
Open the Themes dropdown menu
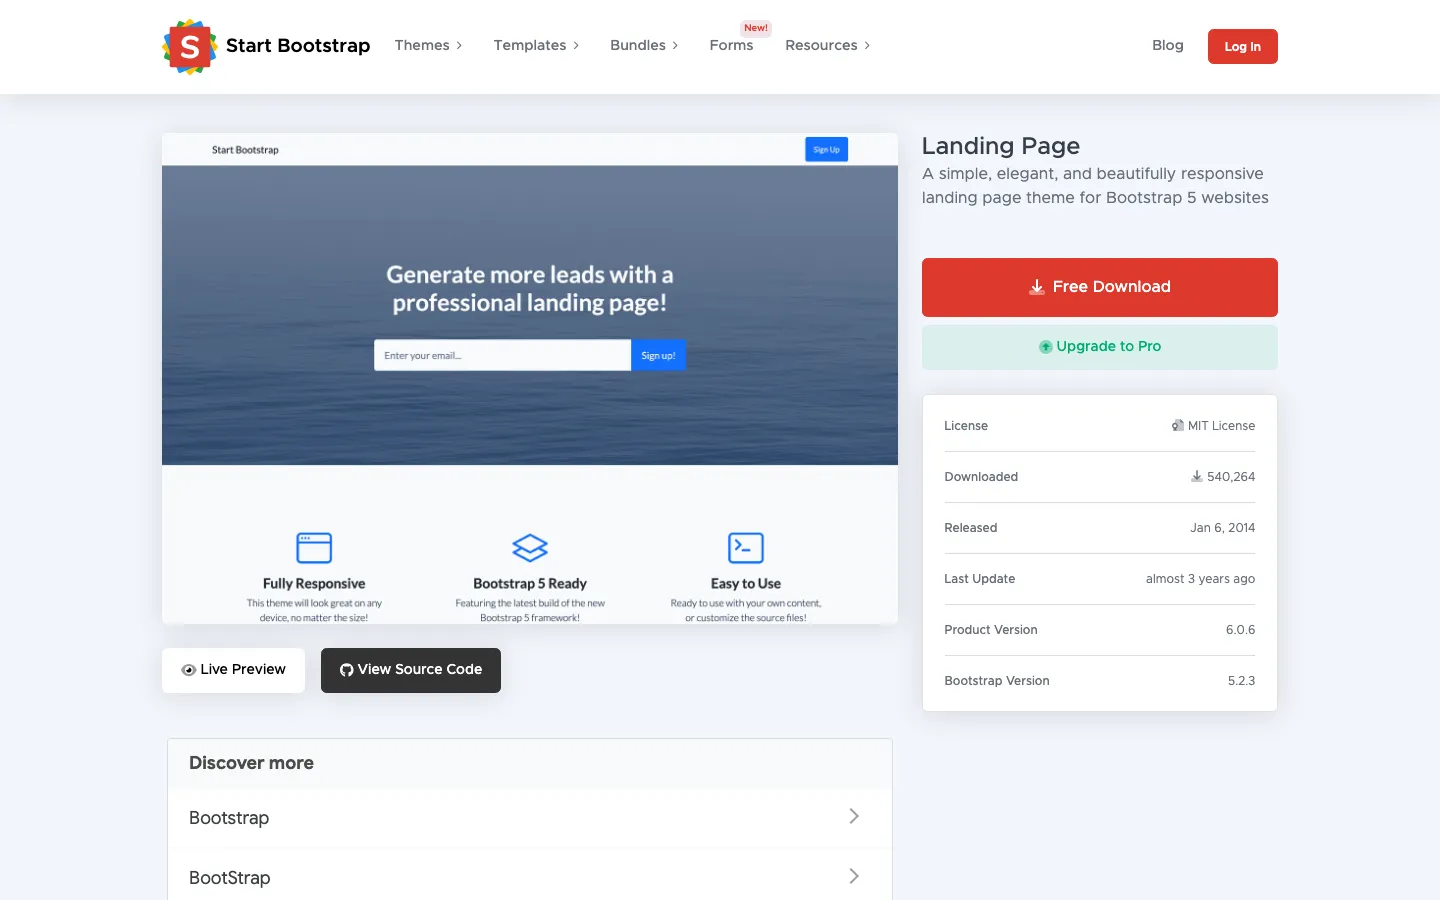click(428, 46)
